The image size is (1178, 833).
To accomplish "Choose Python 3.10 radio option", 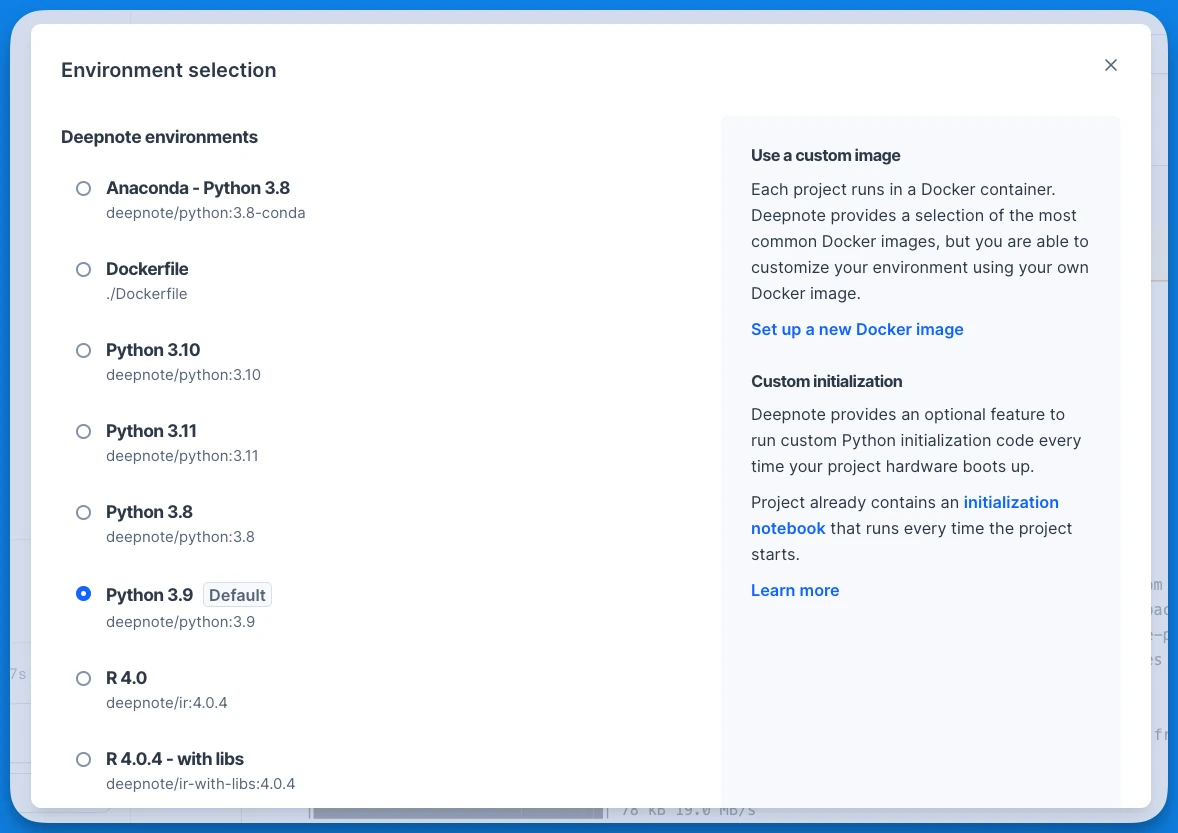I will tap(83, 351).
